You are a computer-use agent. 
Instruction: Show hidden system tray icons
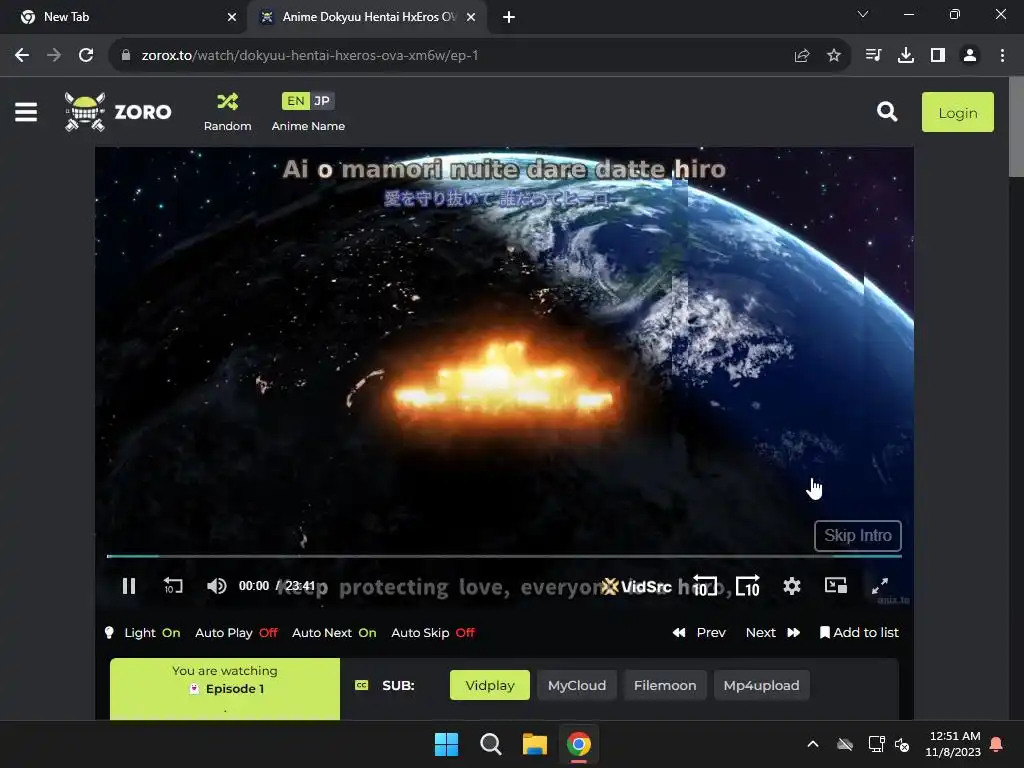(813, 744)
